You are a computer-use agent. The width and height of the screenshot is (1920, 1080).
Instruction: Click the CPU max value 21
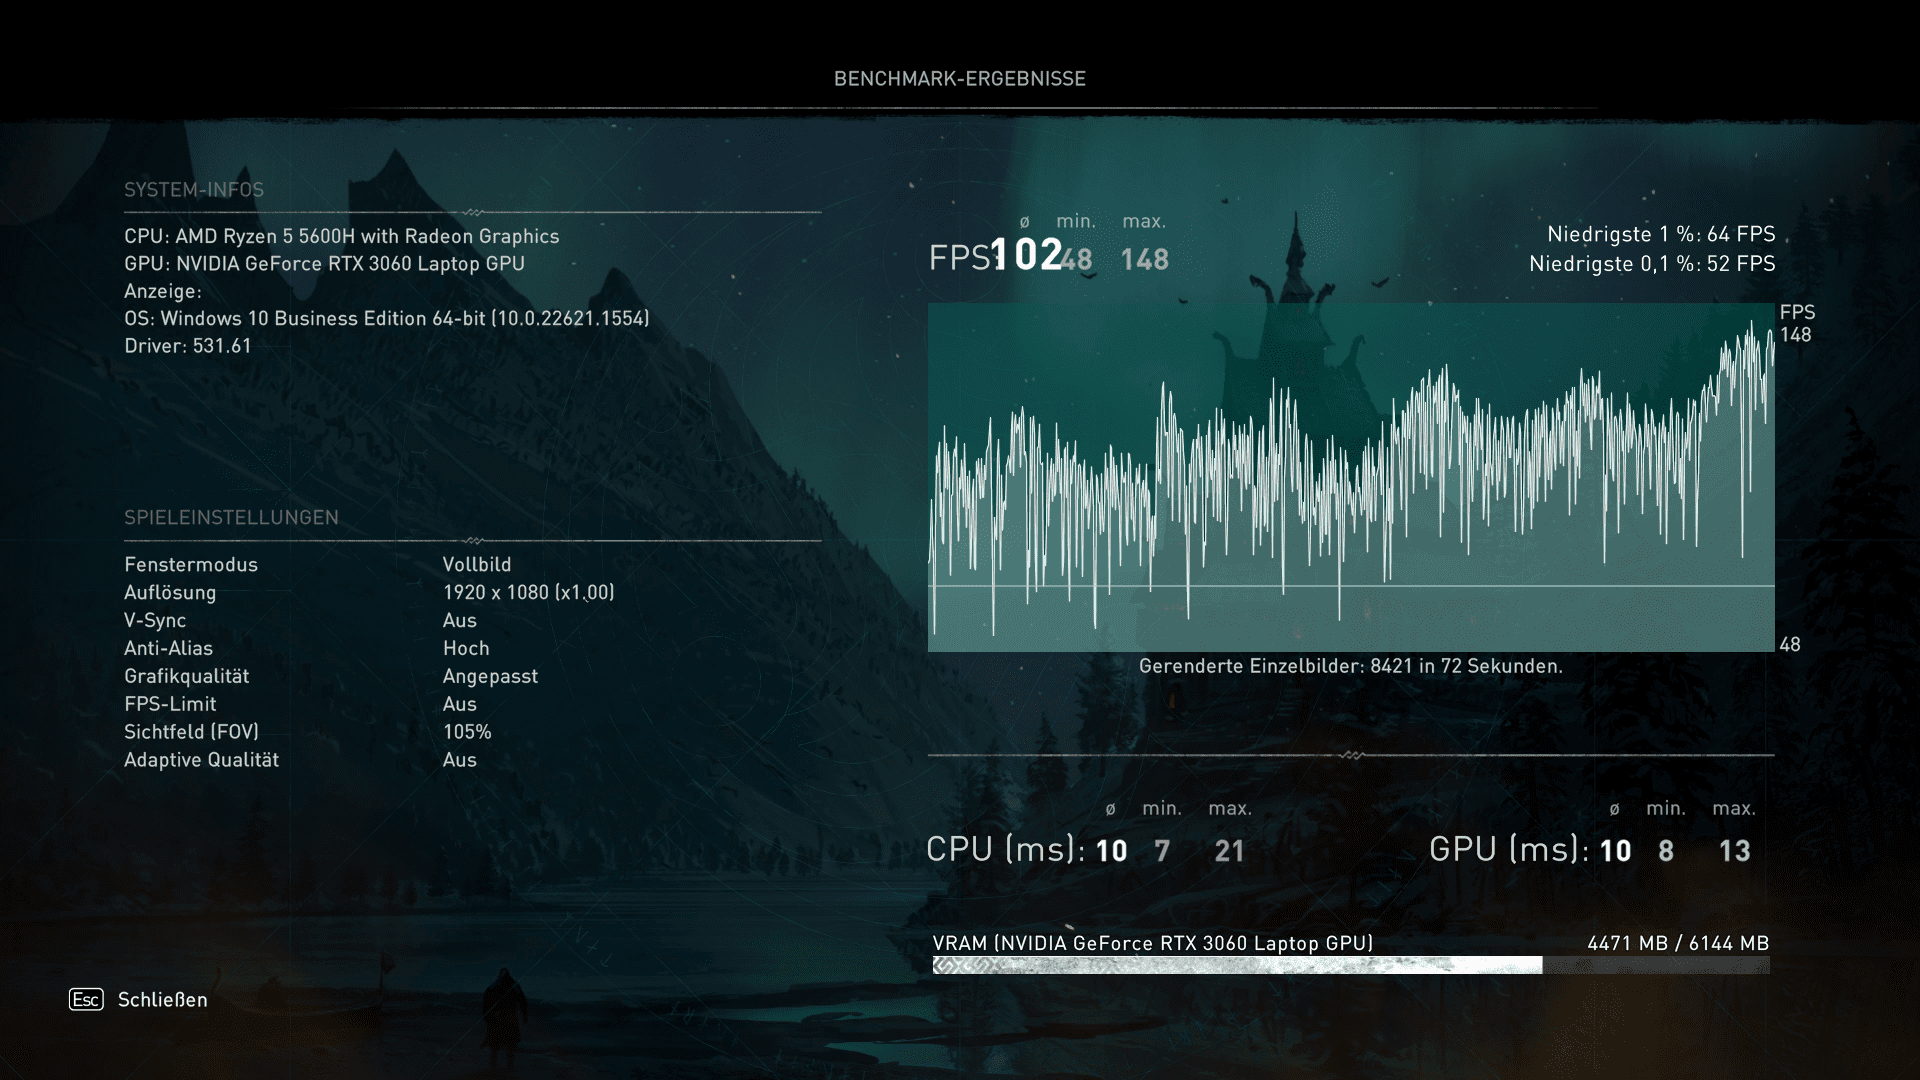pos(1229,851)
